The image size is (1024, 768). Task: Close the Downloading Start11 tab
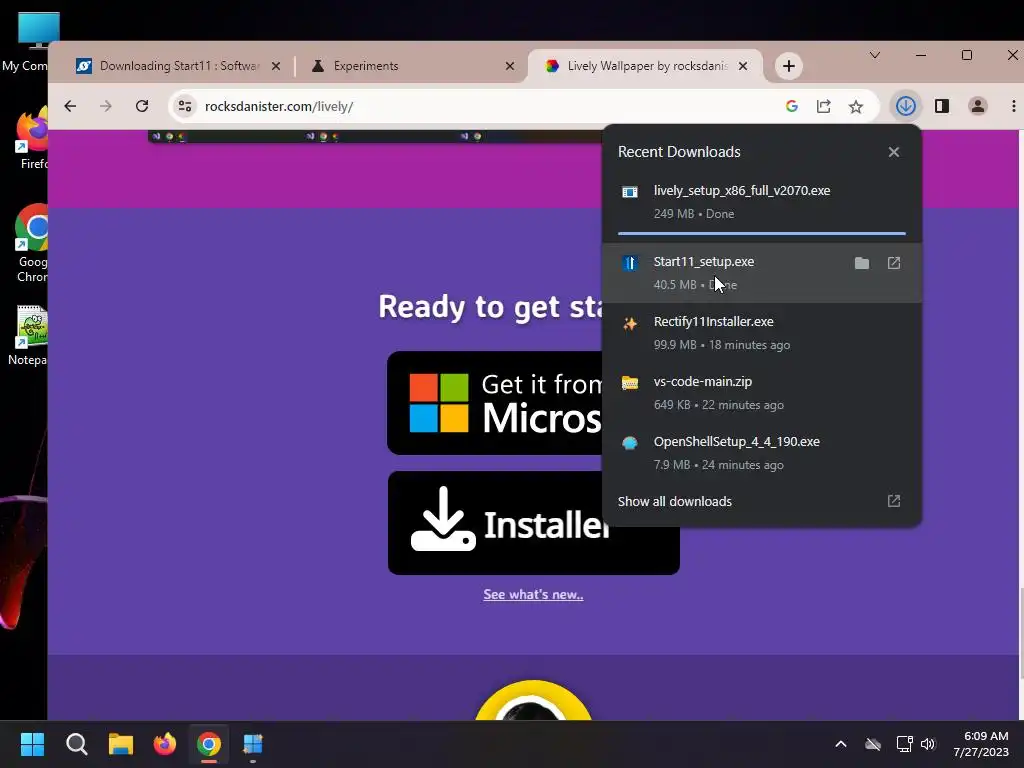tap(276, 66)
